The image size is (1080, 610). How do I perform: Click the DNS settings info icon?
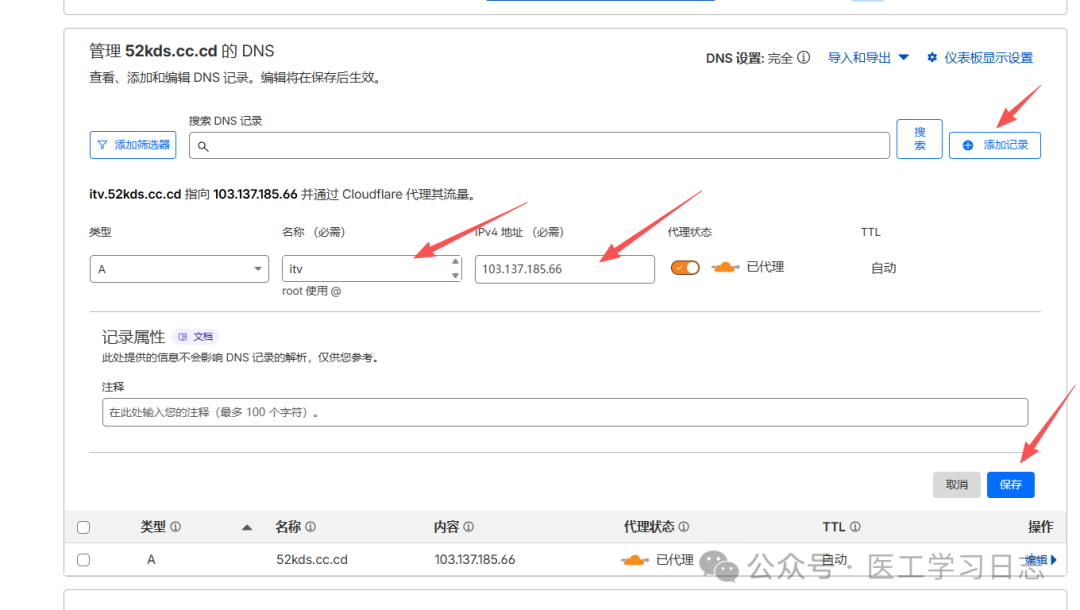[x=803, y=58]
